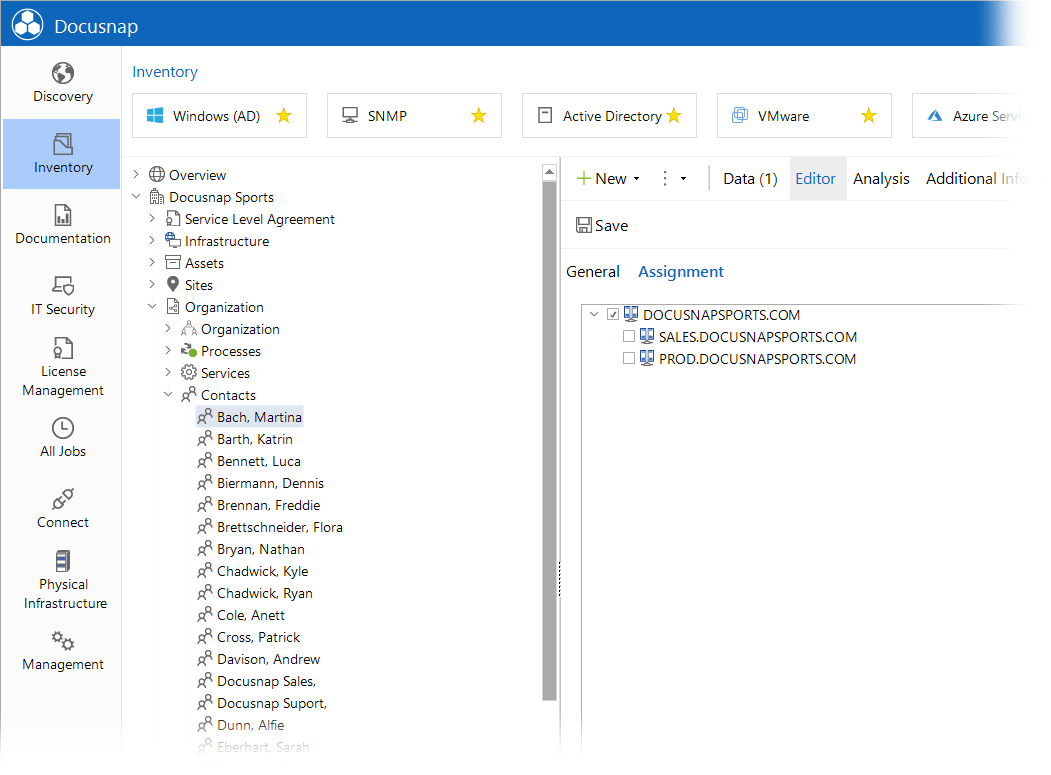Click the Docusnap Sports building icon
Viewport: 1051px width, 775px height.
click(x=157, y=196)
